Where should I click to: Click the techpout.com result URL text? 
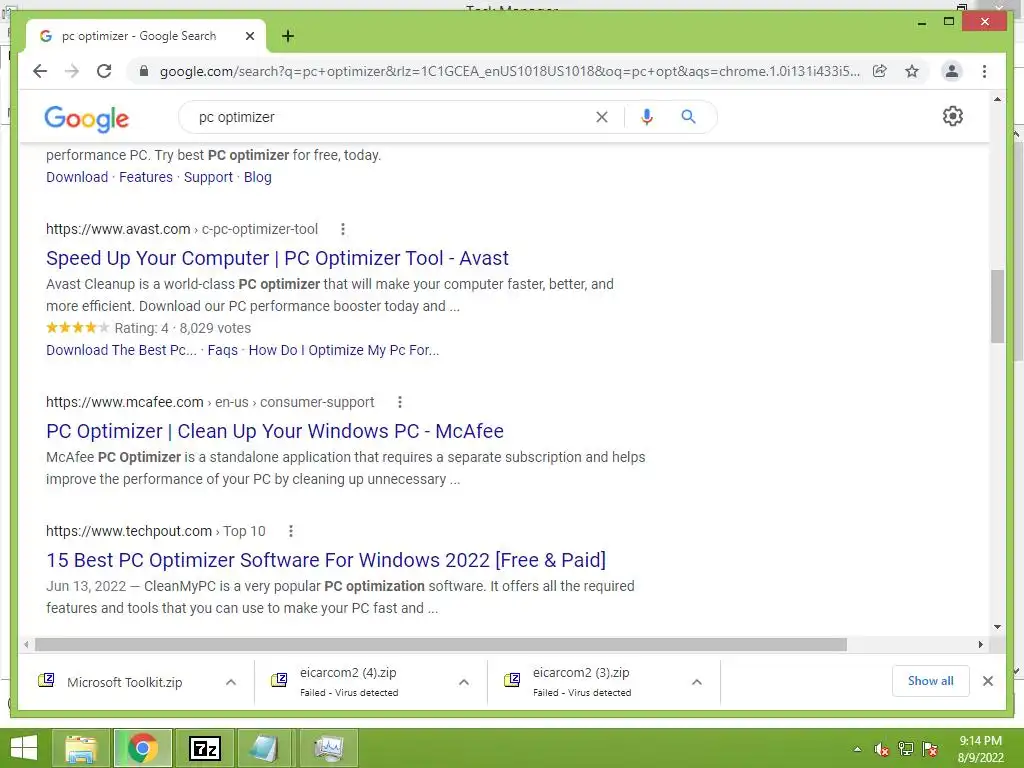point(155,531)
